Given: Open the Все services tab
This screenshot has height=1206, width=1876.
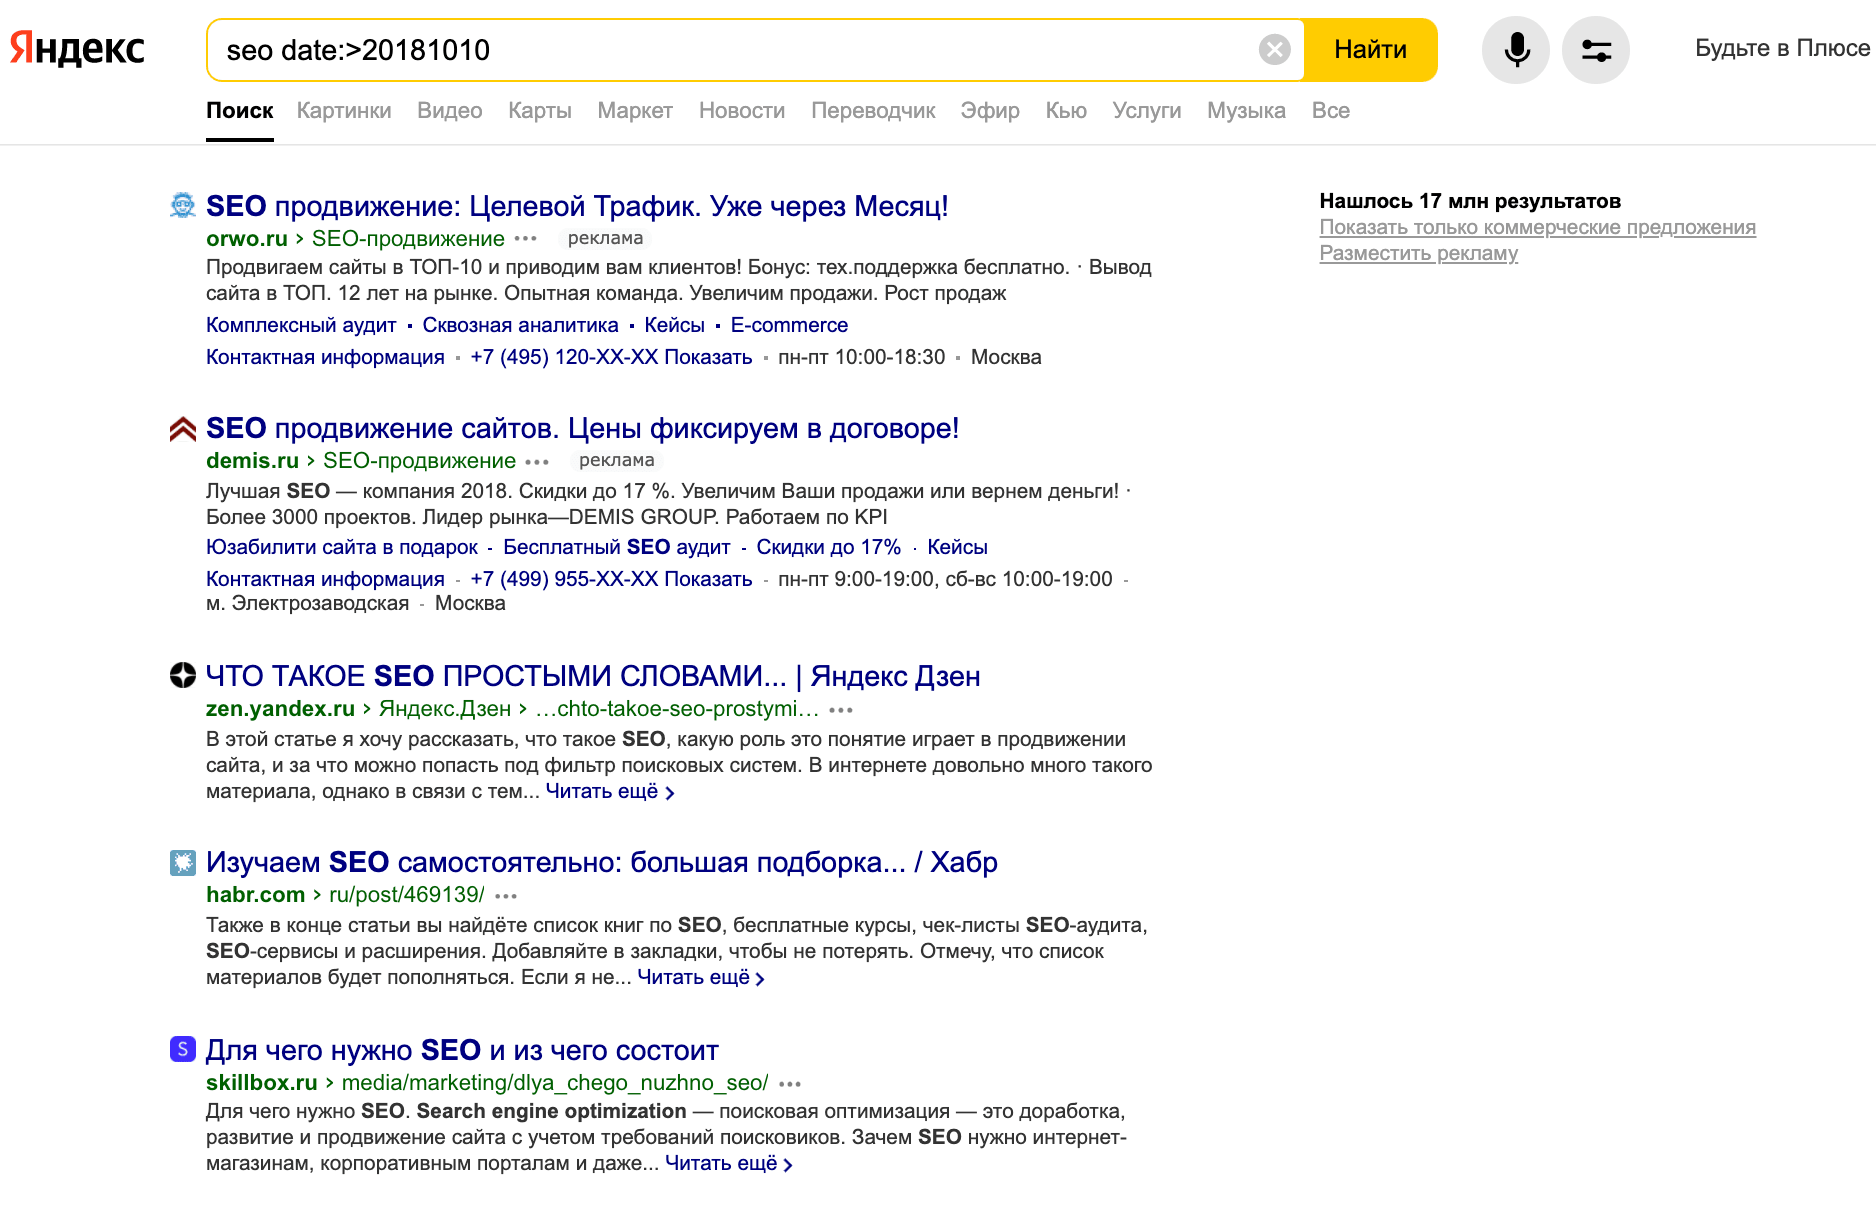Looking at the screenshot, I should tap(1331, 111).
